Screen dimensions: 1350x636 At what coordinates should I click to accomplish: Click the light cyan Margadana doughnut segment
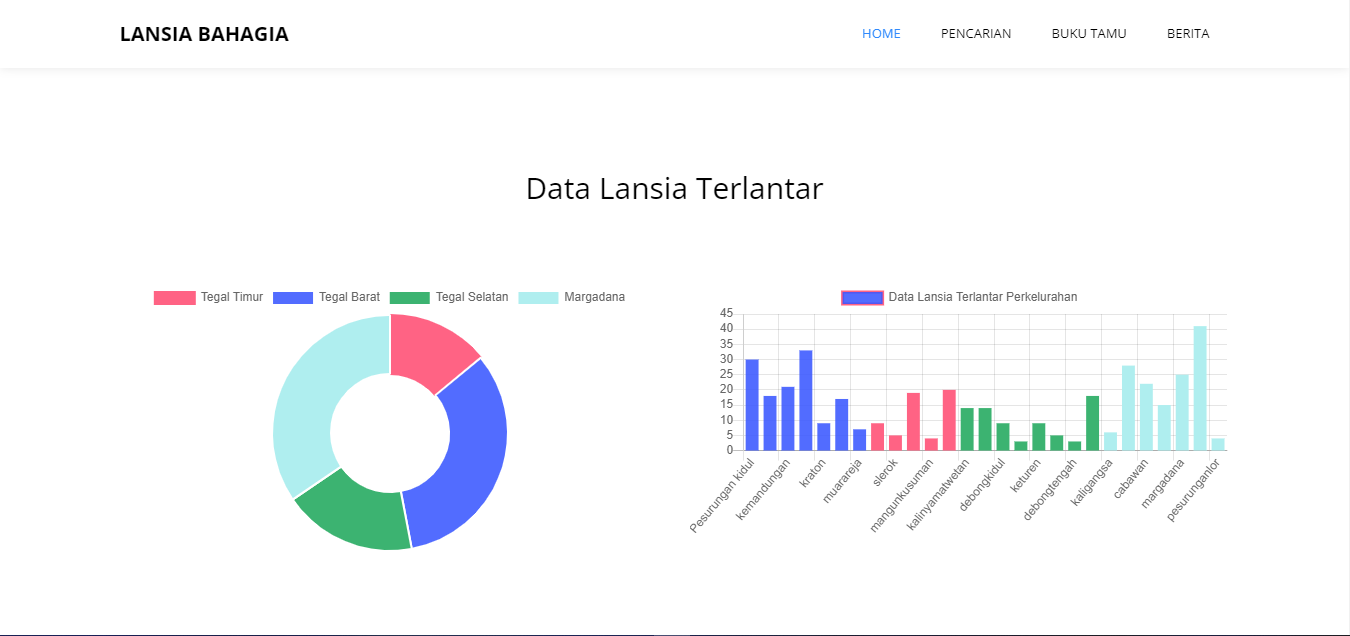pos(310,400)
